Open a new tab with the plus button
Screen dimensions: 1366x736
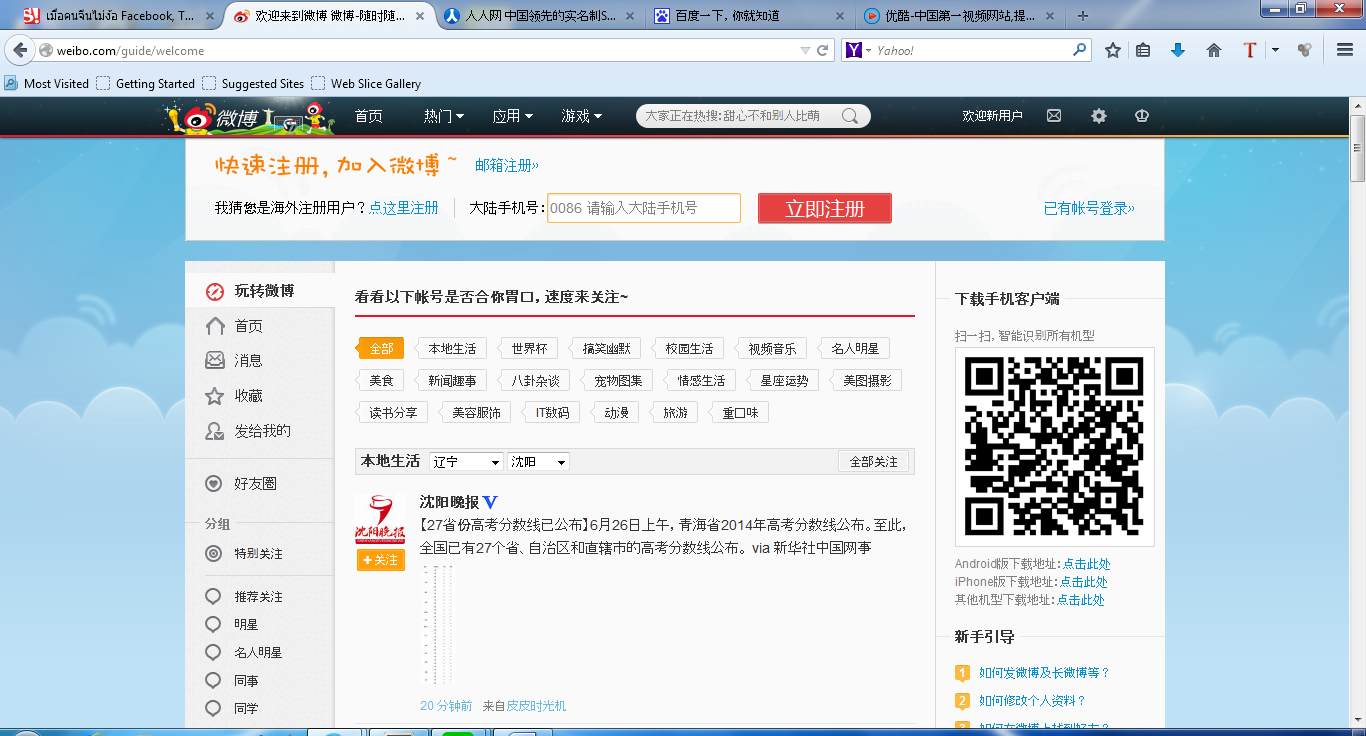(1083, 16)
